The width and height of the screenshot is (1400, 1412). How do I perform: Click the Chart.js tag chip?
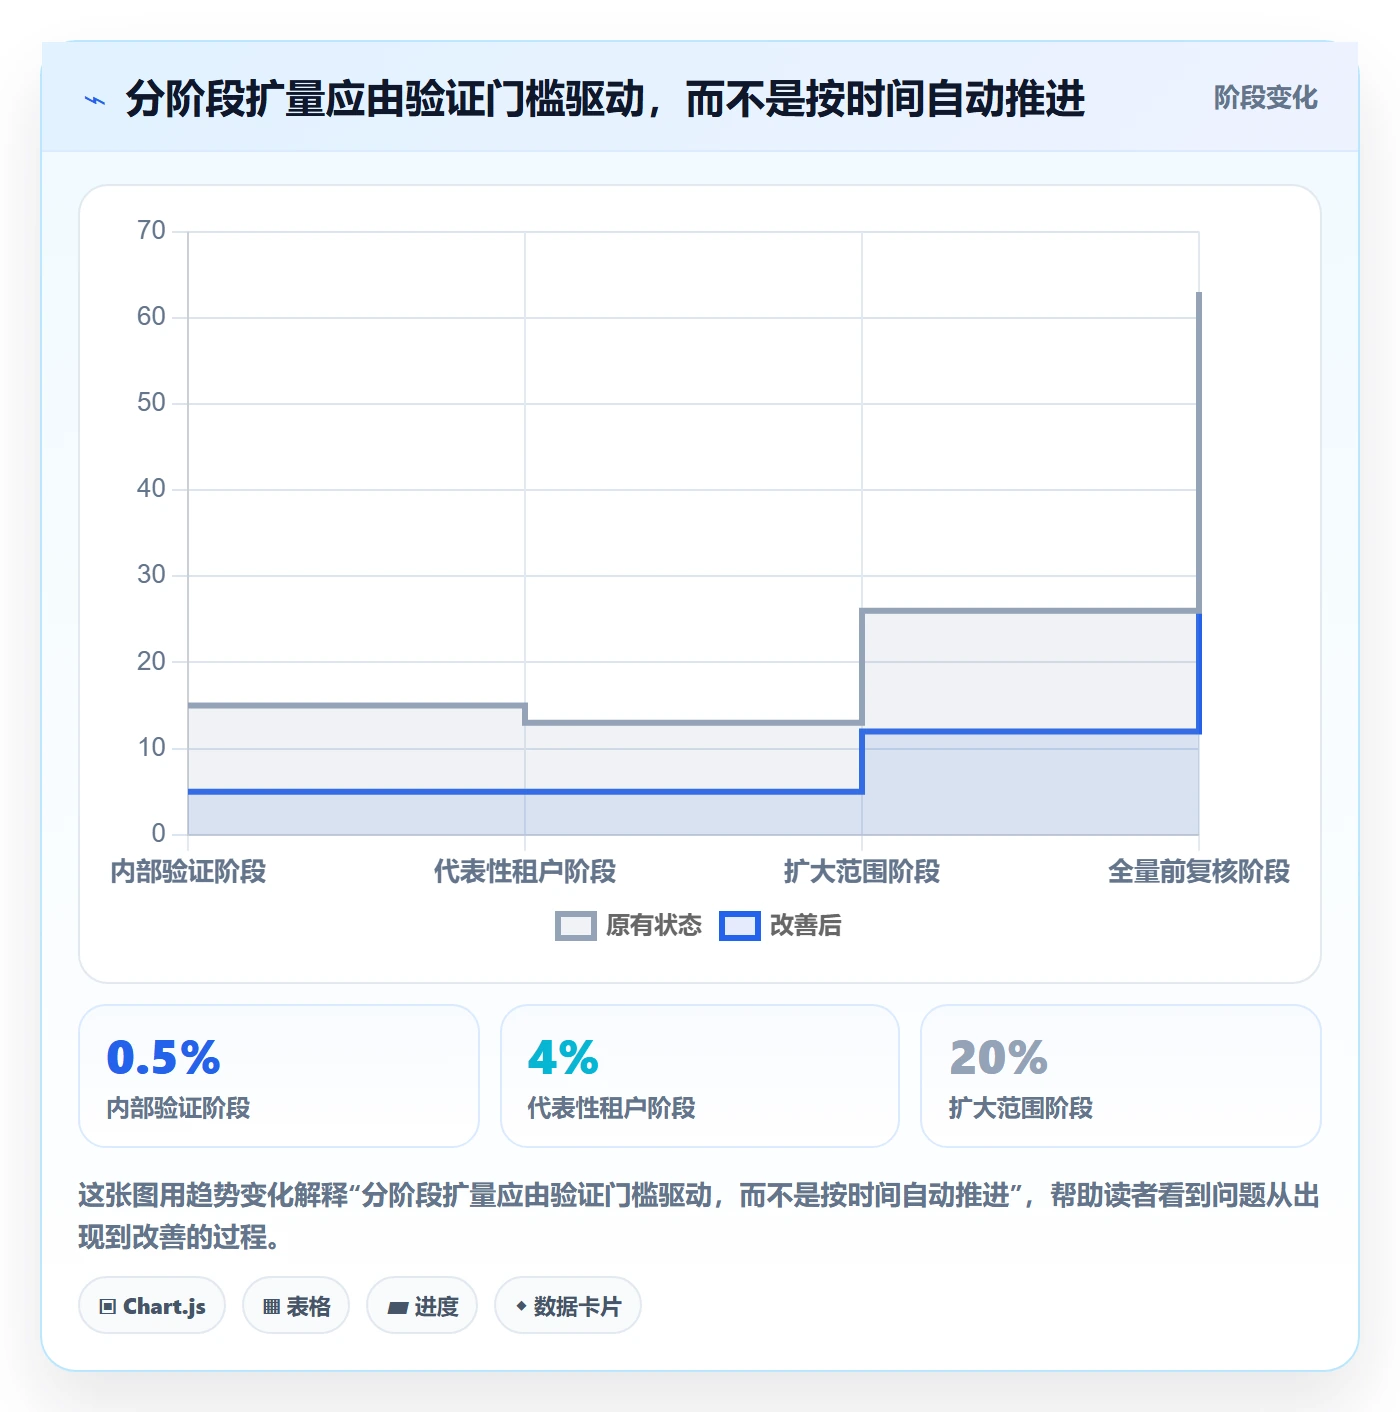click(152, 1306)
